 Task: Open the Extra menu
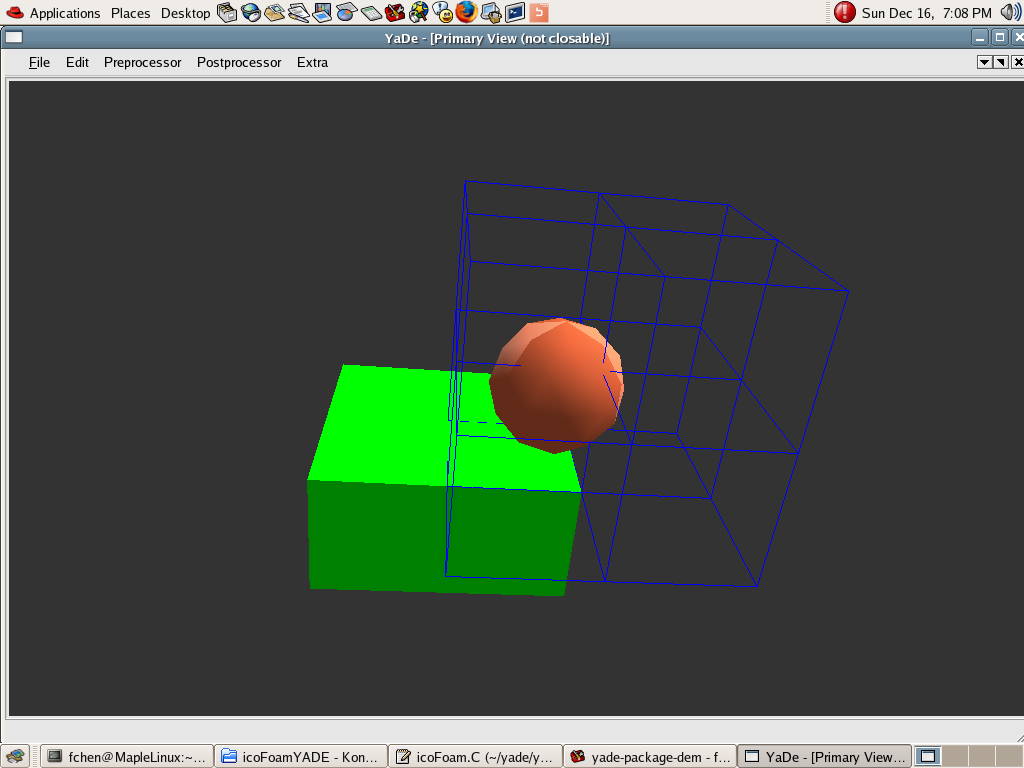[x=312, y=62]
